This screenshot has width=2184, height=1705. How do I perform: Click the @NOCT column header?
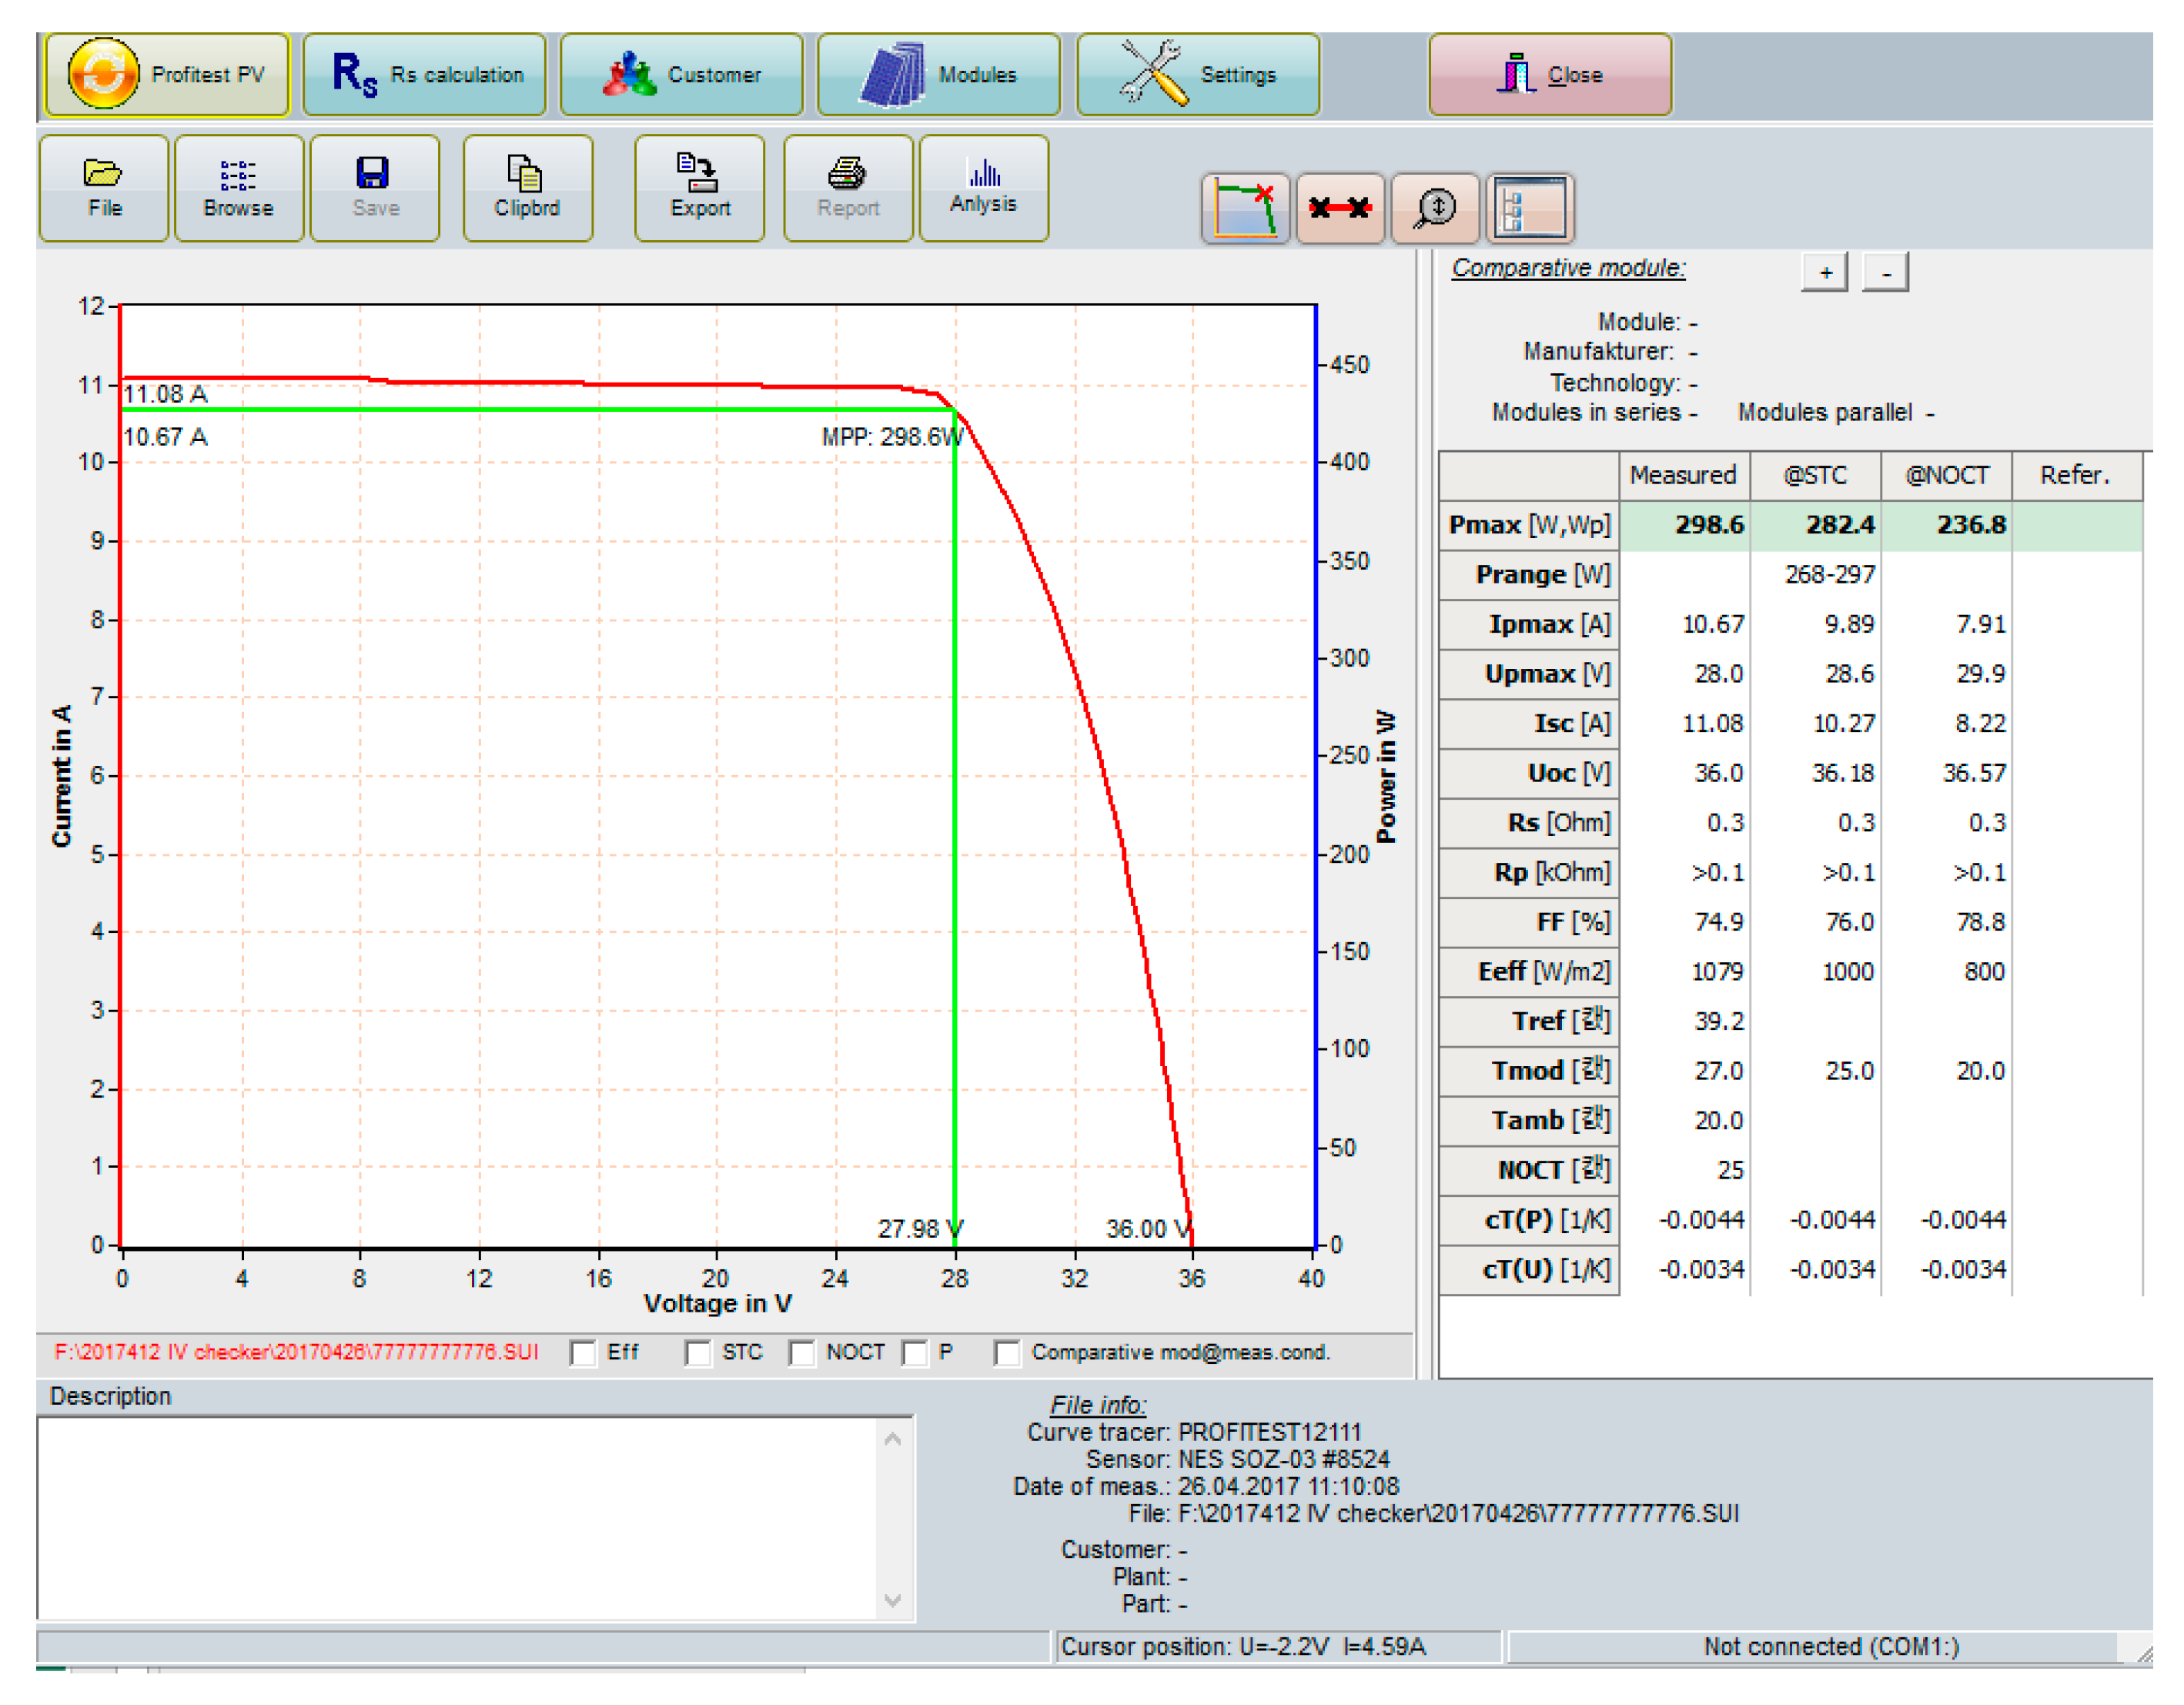point(1947,475)
